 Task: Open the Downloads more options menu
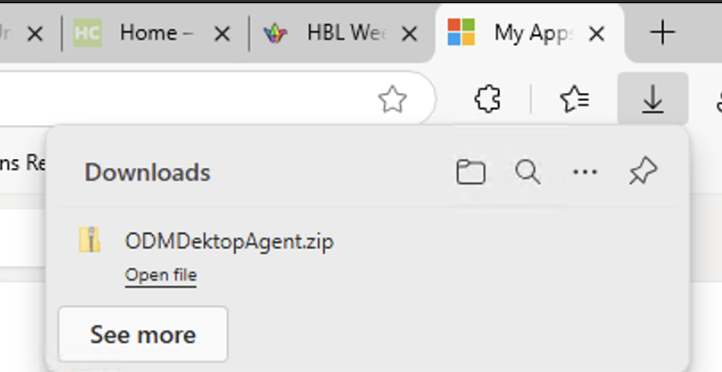coord(585,172)
